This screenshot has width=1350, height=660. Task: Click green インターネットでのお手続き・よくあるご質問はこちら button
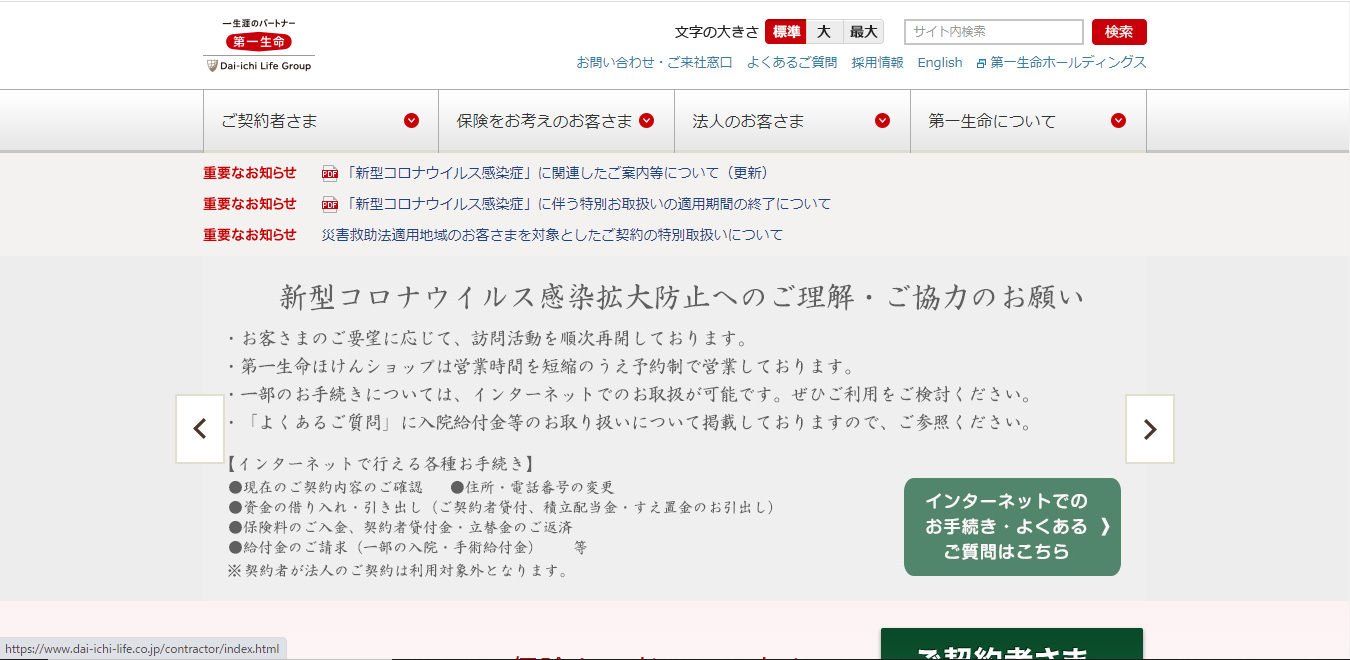click(1012, 527)
